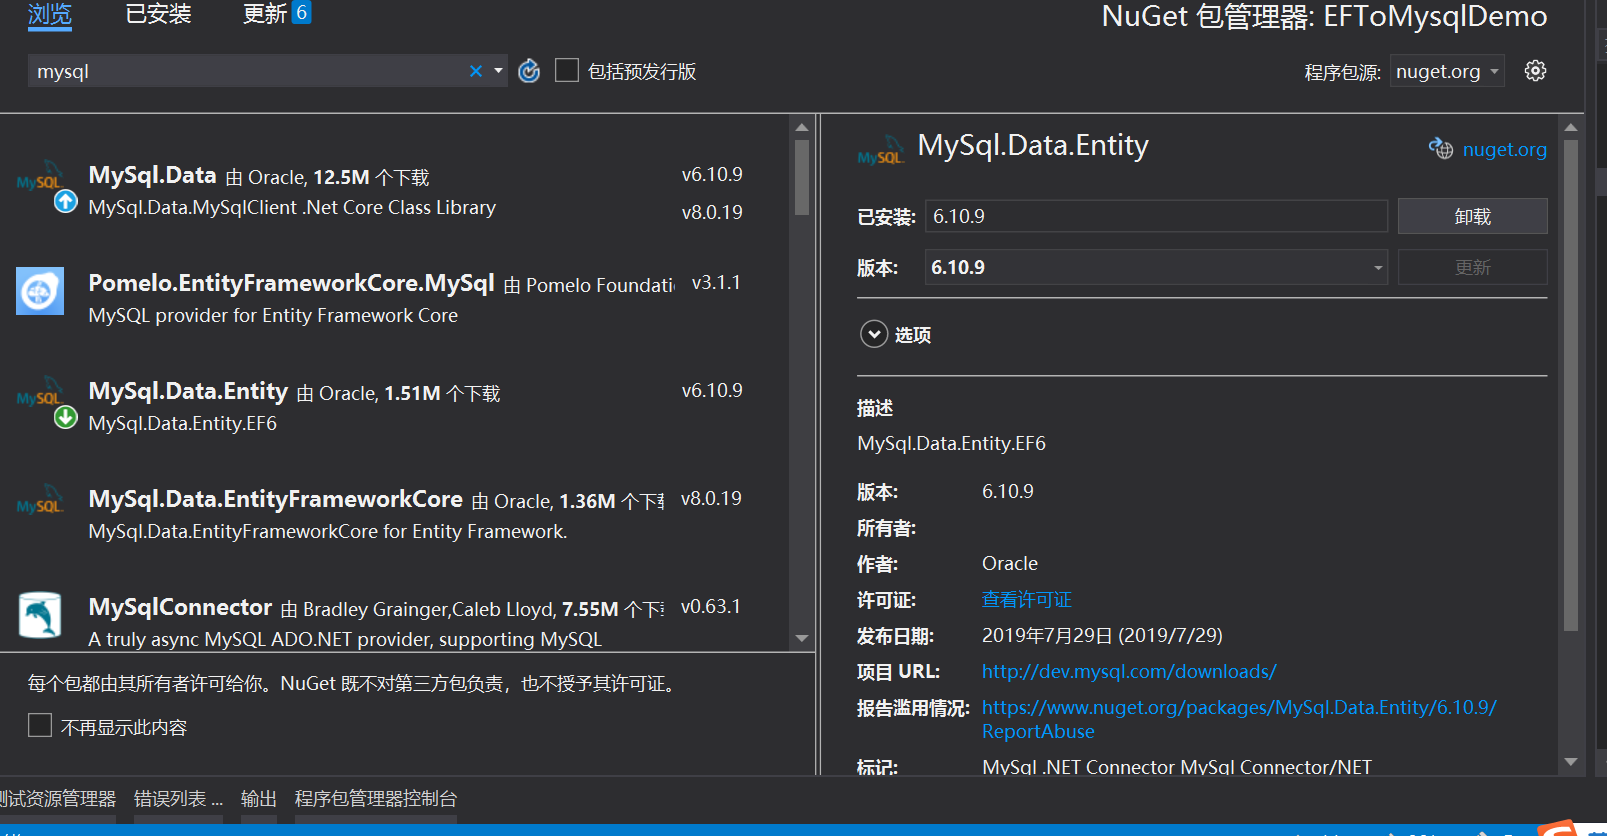Image resolution: width=1607 pixels, height=836 pixels.
Task: Click the update-available arrow on MySql.Data
Action: [x=65, y=202]
